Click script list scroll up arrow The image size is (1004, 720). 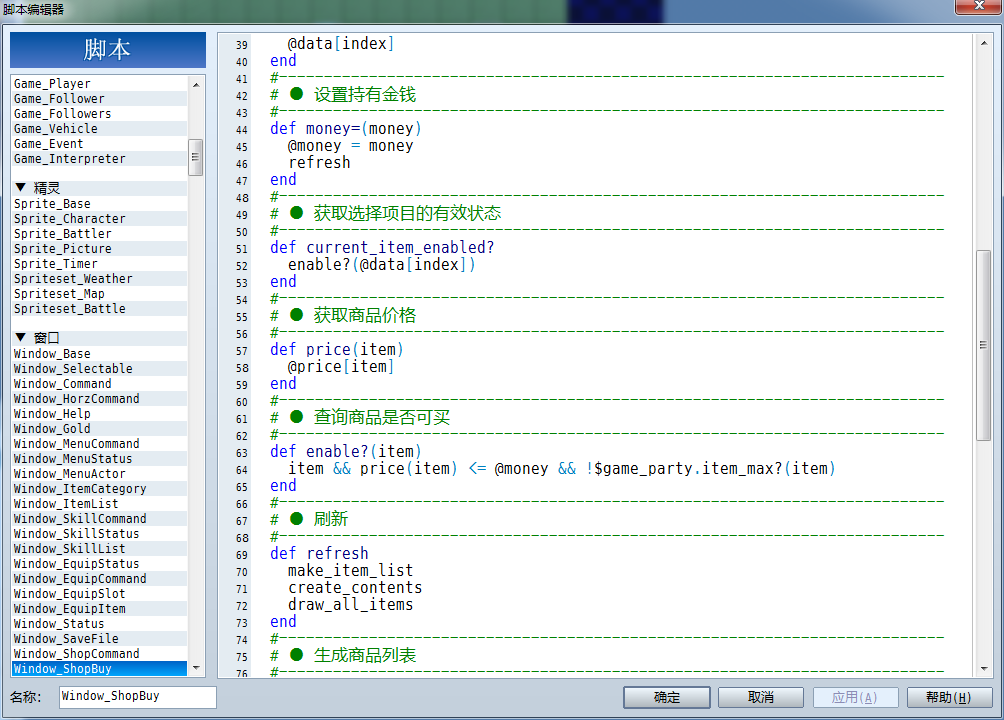(196, 85)
